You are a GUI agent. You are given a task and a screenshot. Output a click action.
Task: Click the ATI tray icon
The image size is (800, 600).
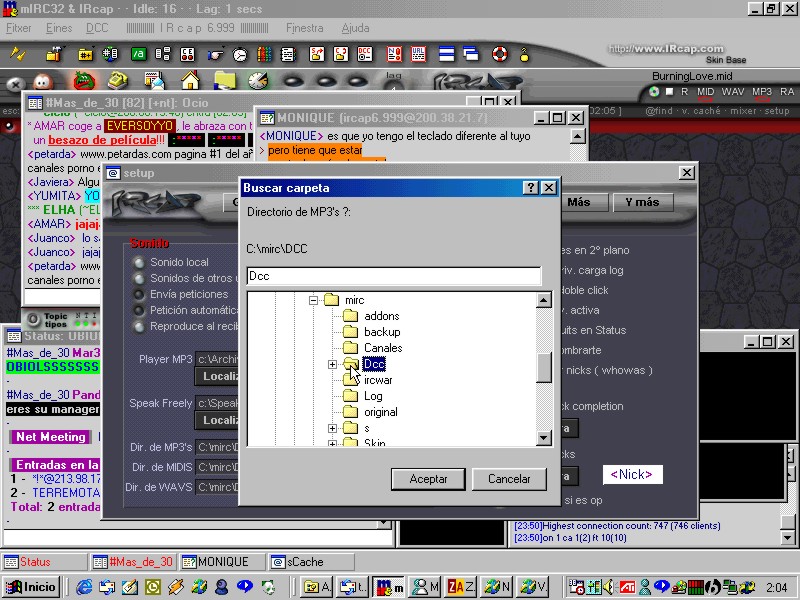point(627,587)
